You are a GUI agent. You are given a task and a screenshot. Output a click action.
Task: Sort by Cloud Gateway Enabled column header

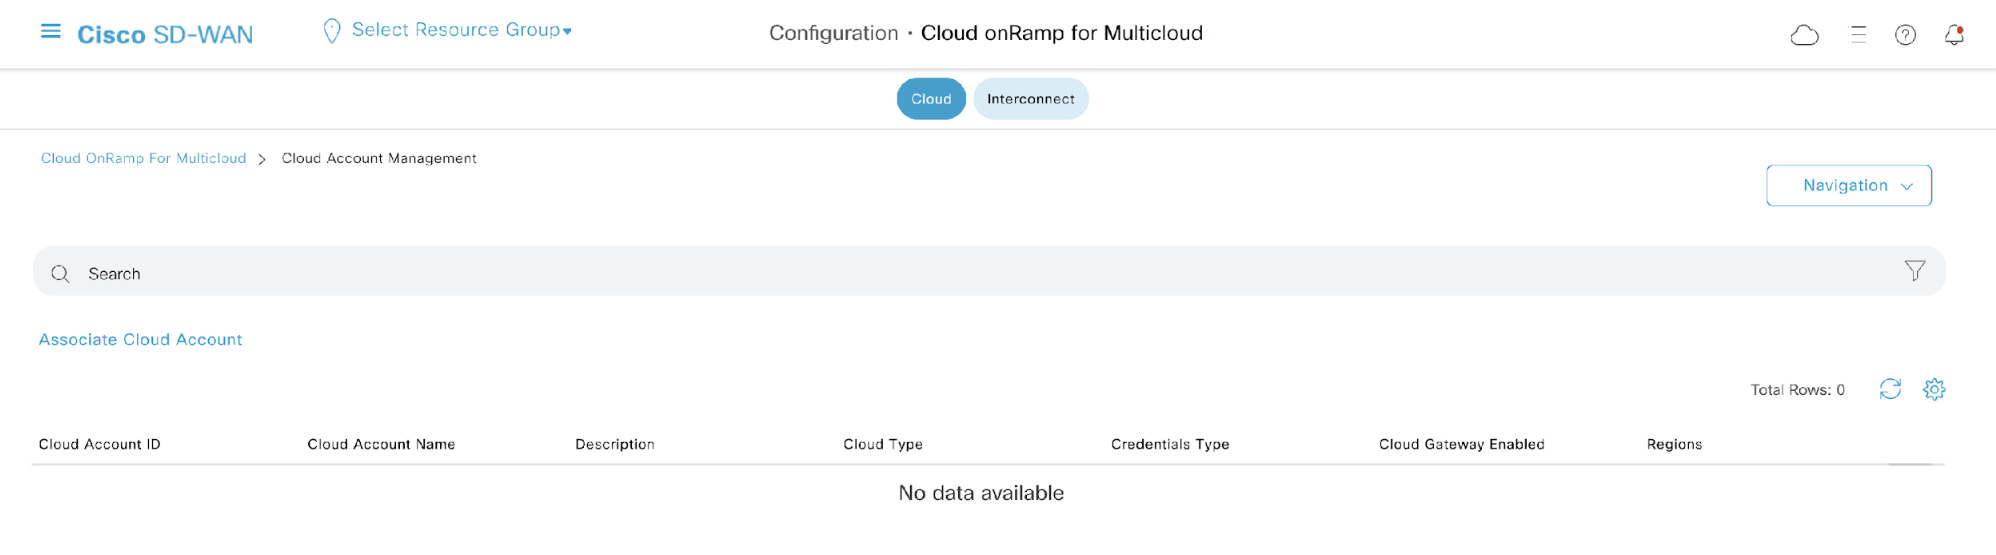coord(1462,444)
